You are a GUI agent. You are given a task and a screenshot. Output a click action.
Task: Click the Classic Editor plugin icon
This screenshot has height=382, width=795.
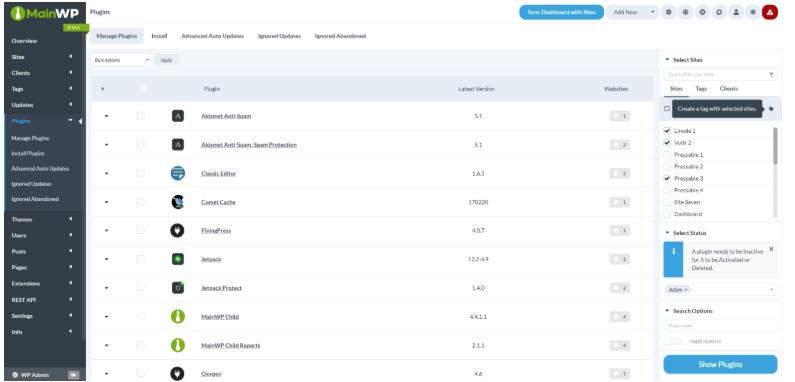(177, 173)
